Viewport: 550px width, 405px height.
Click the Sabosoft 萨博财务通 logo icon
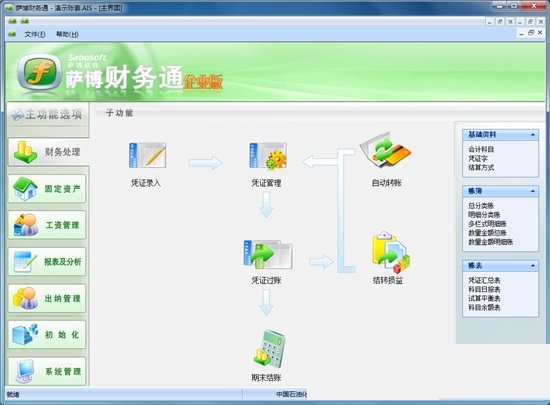tap(39, 73)
